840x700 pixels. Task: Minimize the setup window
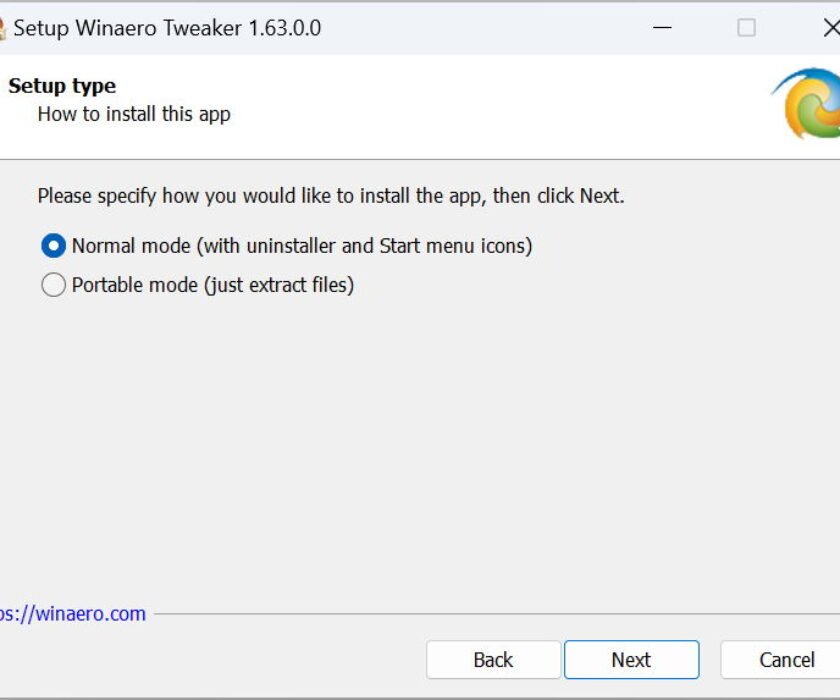pyautogui.click(x=661, y=28)
